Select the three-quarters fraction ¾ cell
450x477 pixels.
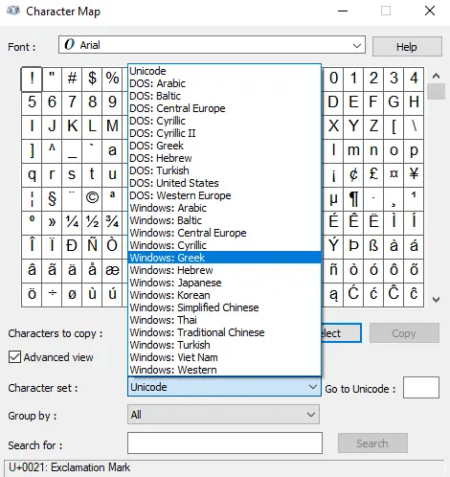[112, 222]
